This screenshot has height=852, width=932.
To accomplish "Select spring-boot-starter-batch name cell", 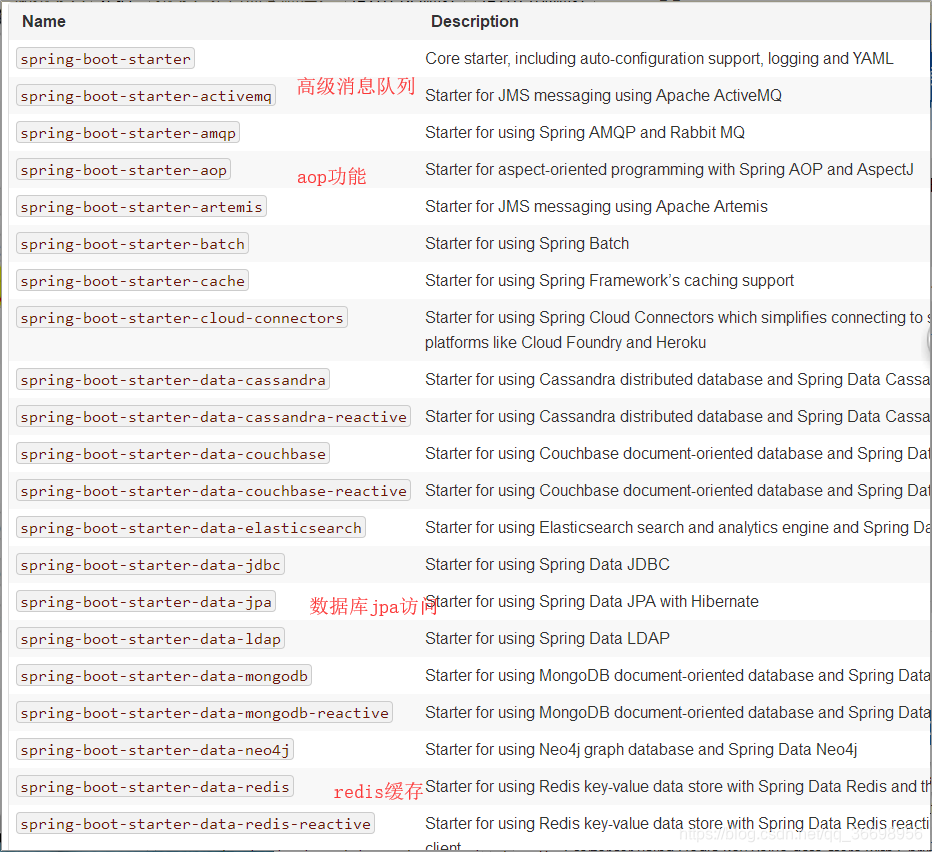I will pyautogui.click(x=132, y=243).
